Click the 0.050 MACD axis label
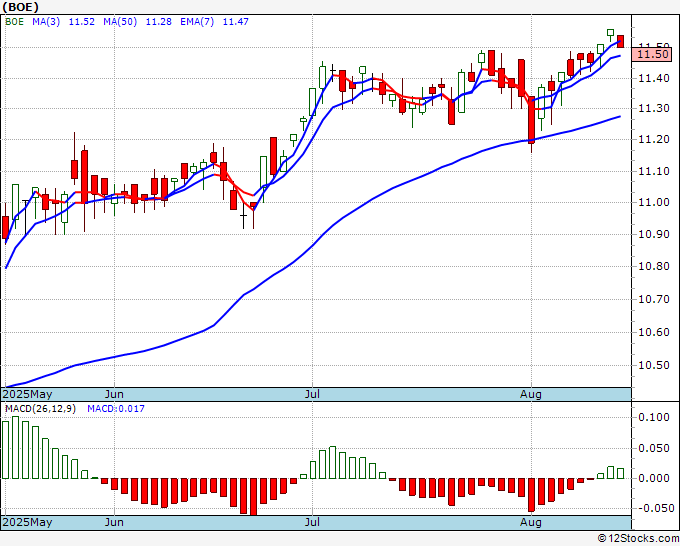680x546 pixels. (654, 448)
